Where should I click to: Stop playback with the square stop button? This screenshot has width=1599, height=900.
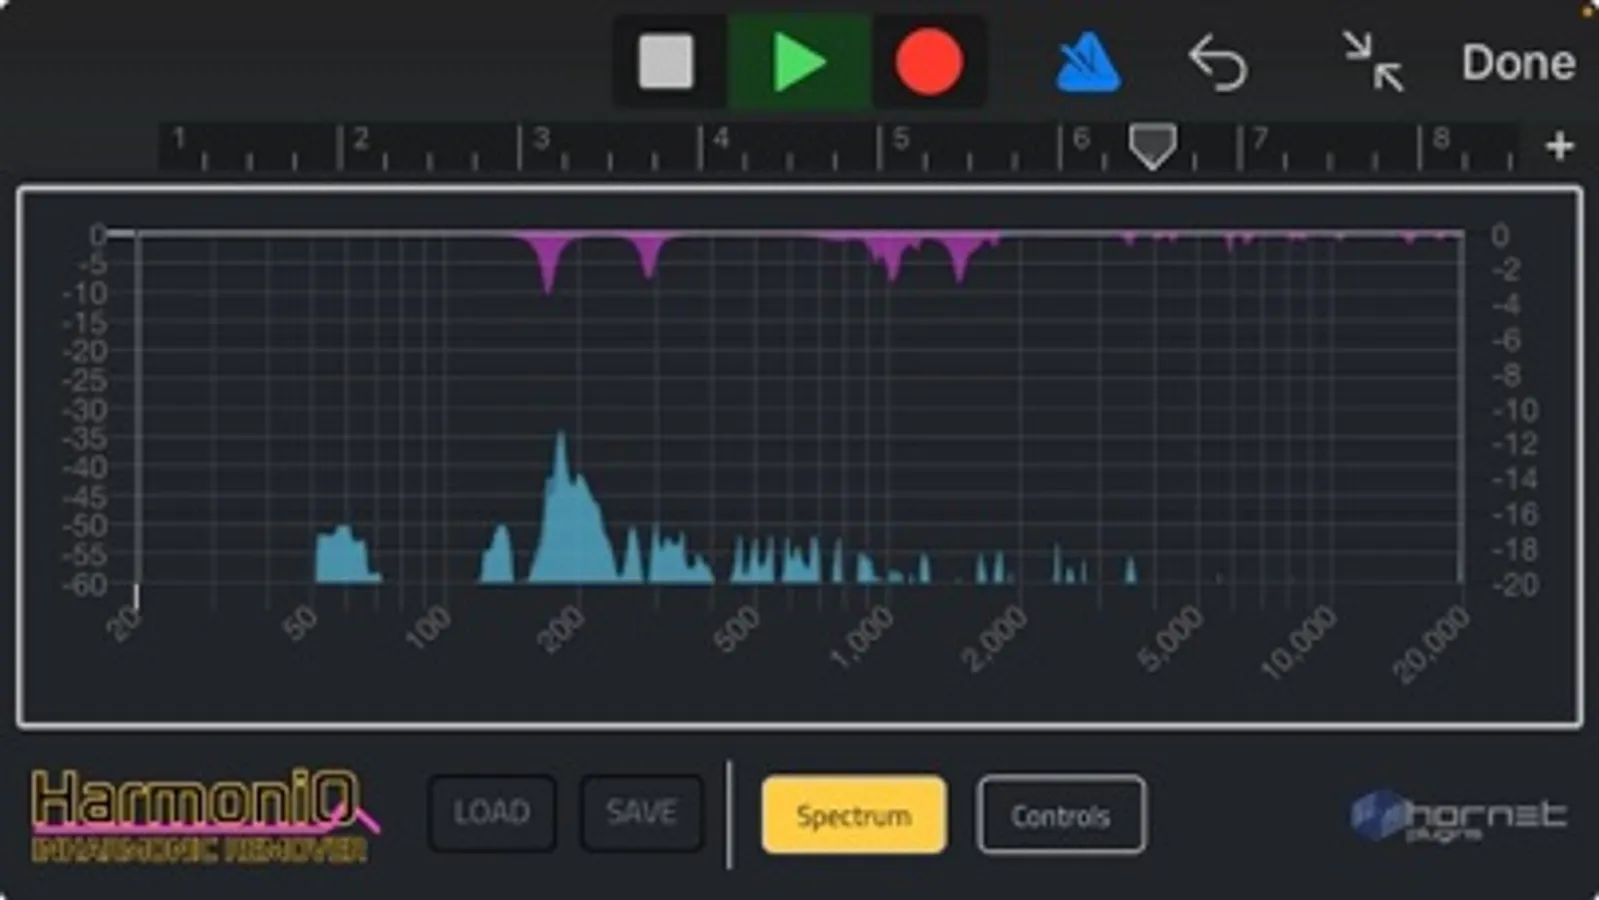pos(666,62)
